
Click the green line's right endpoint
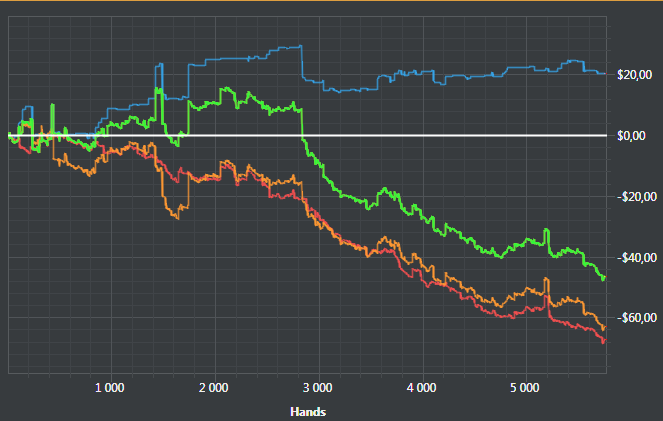coord(604,278)
